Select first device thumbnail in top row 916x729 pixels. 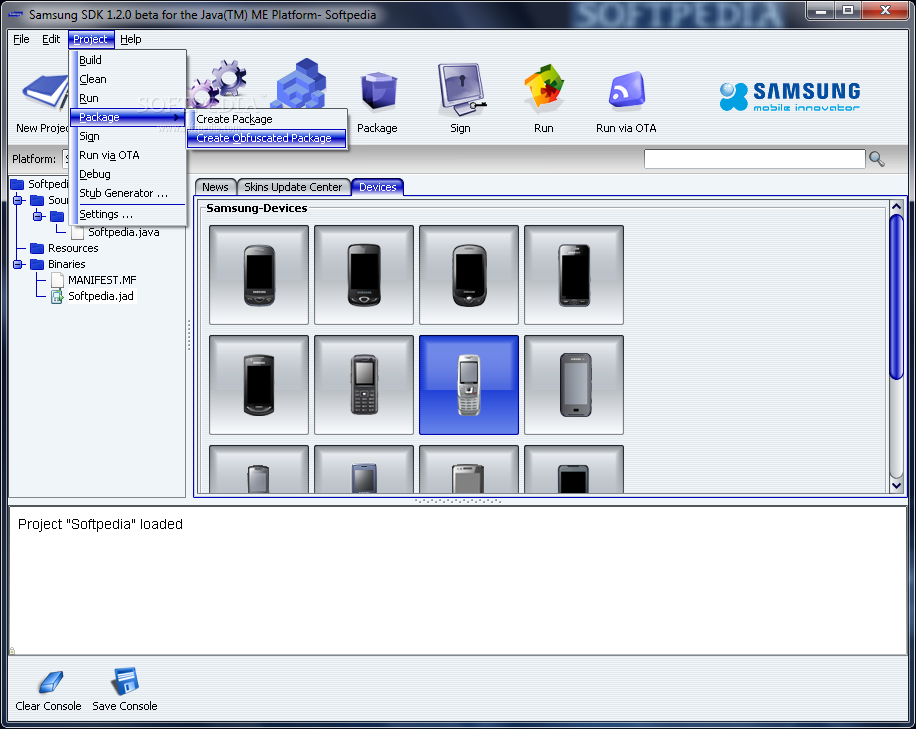(259, 275)
